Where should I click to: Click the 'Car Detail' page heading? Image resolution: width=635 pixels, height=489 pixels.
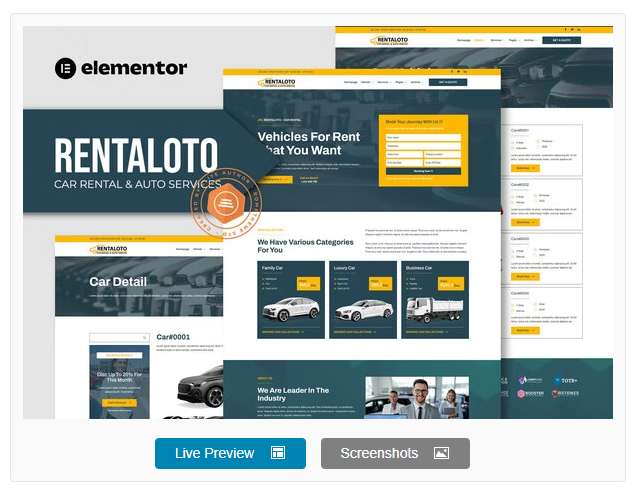(x=118, y=282)
